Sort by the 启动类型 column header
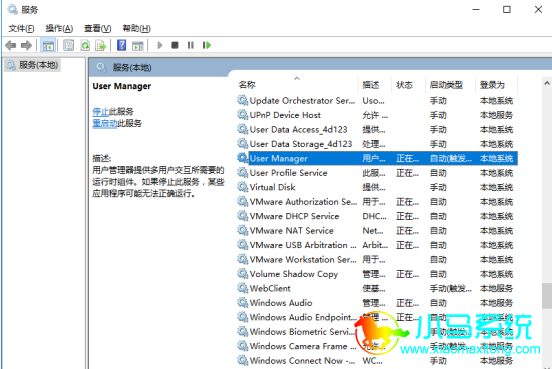This screenshot has width=552, height=369. click(x=450, y=85)
